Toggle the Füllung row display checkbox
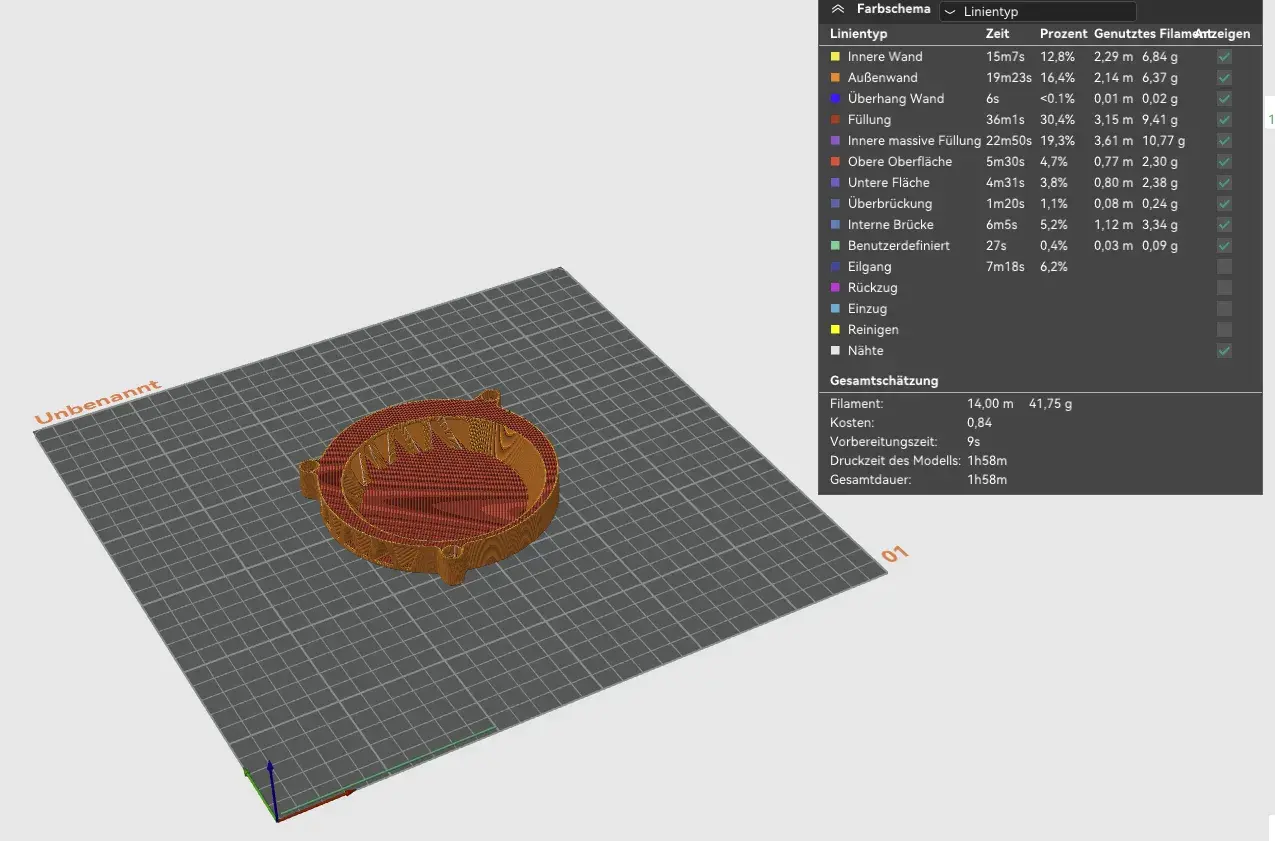This screenshot has height=841, width=1275. click(1224, 120)
